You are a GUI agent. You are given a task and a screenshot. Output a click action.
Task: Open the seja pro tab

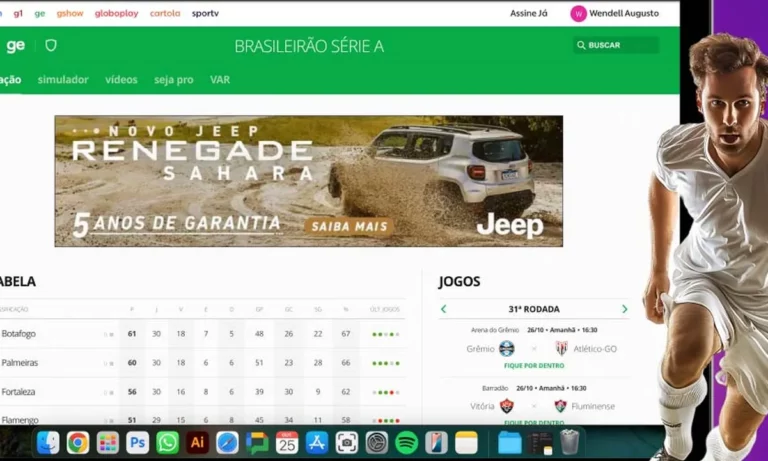pos(174,80)
